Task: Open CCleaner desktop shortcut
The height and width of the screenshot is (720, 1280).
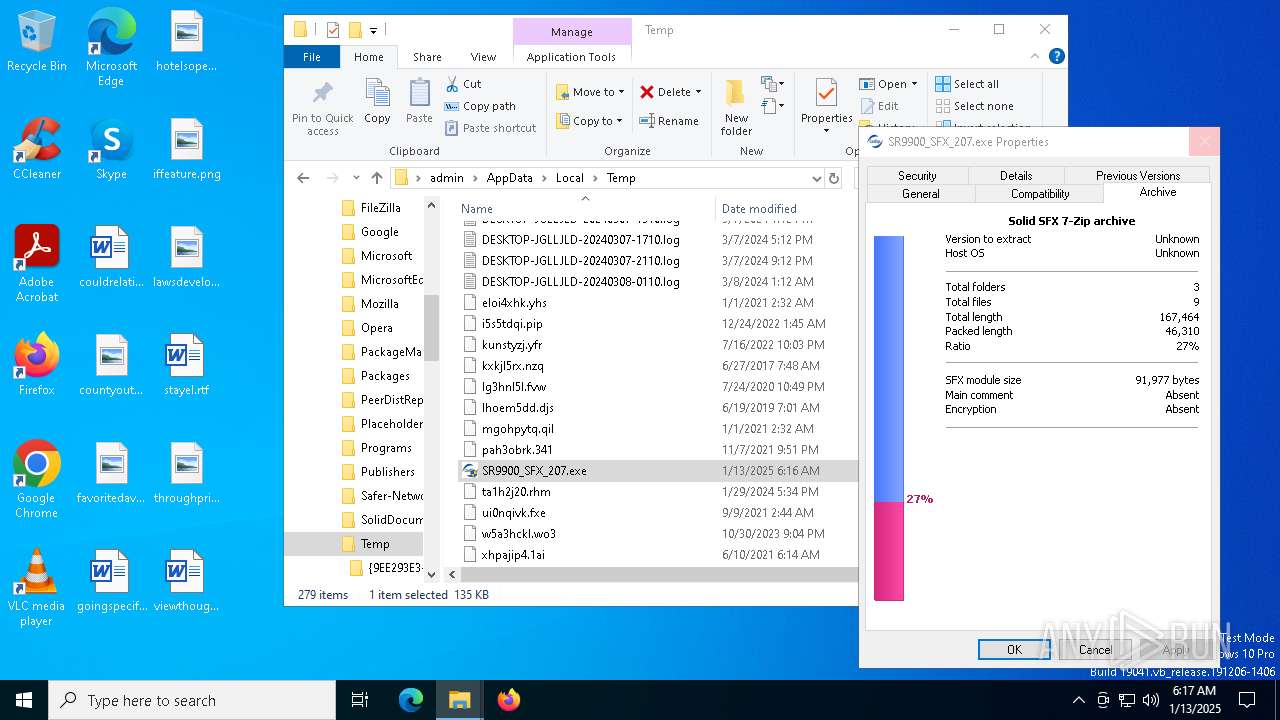Action: (37, 149)
